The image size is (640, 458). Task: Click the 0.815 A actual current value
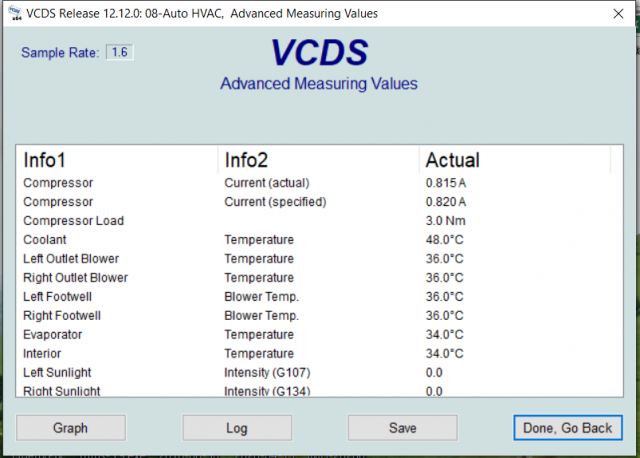coord(446,183)
